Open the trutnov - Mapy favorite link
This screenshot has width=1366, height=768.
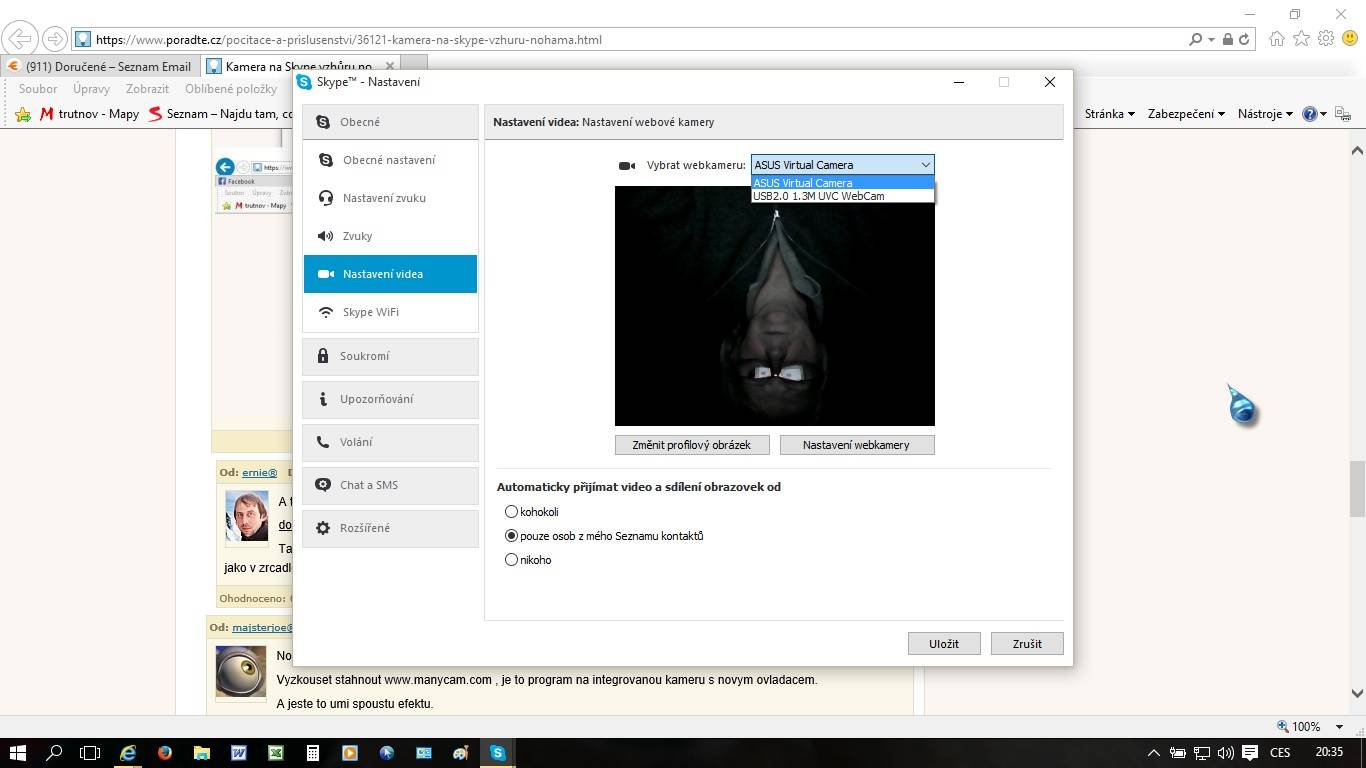click(x=89, y=114)
